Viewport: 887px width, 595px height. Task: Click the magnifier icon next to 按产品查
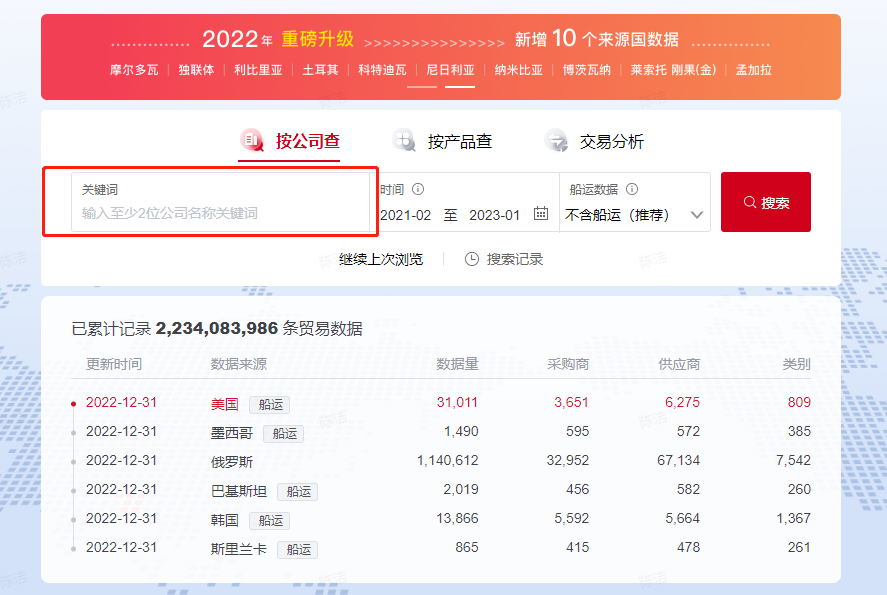pos(404,141)
